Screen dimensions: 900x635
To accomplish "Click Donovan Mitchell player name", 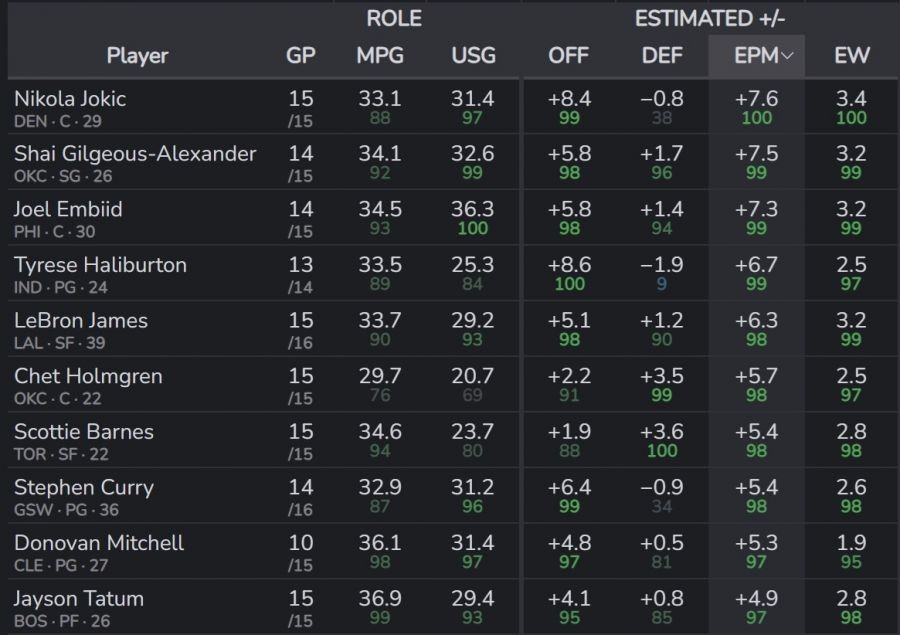I will tap(99, 543).
